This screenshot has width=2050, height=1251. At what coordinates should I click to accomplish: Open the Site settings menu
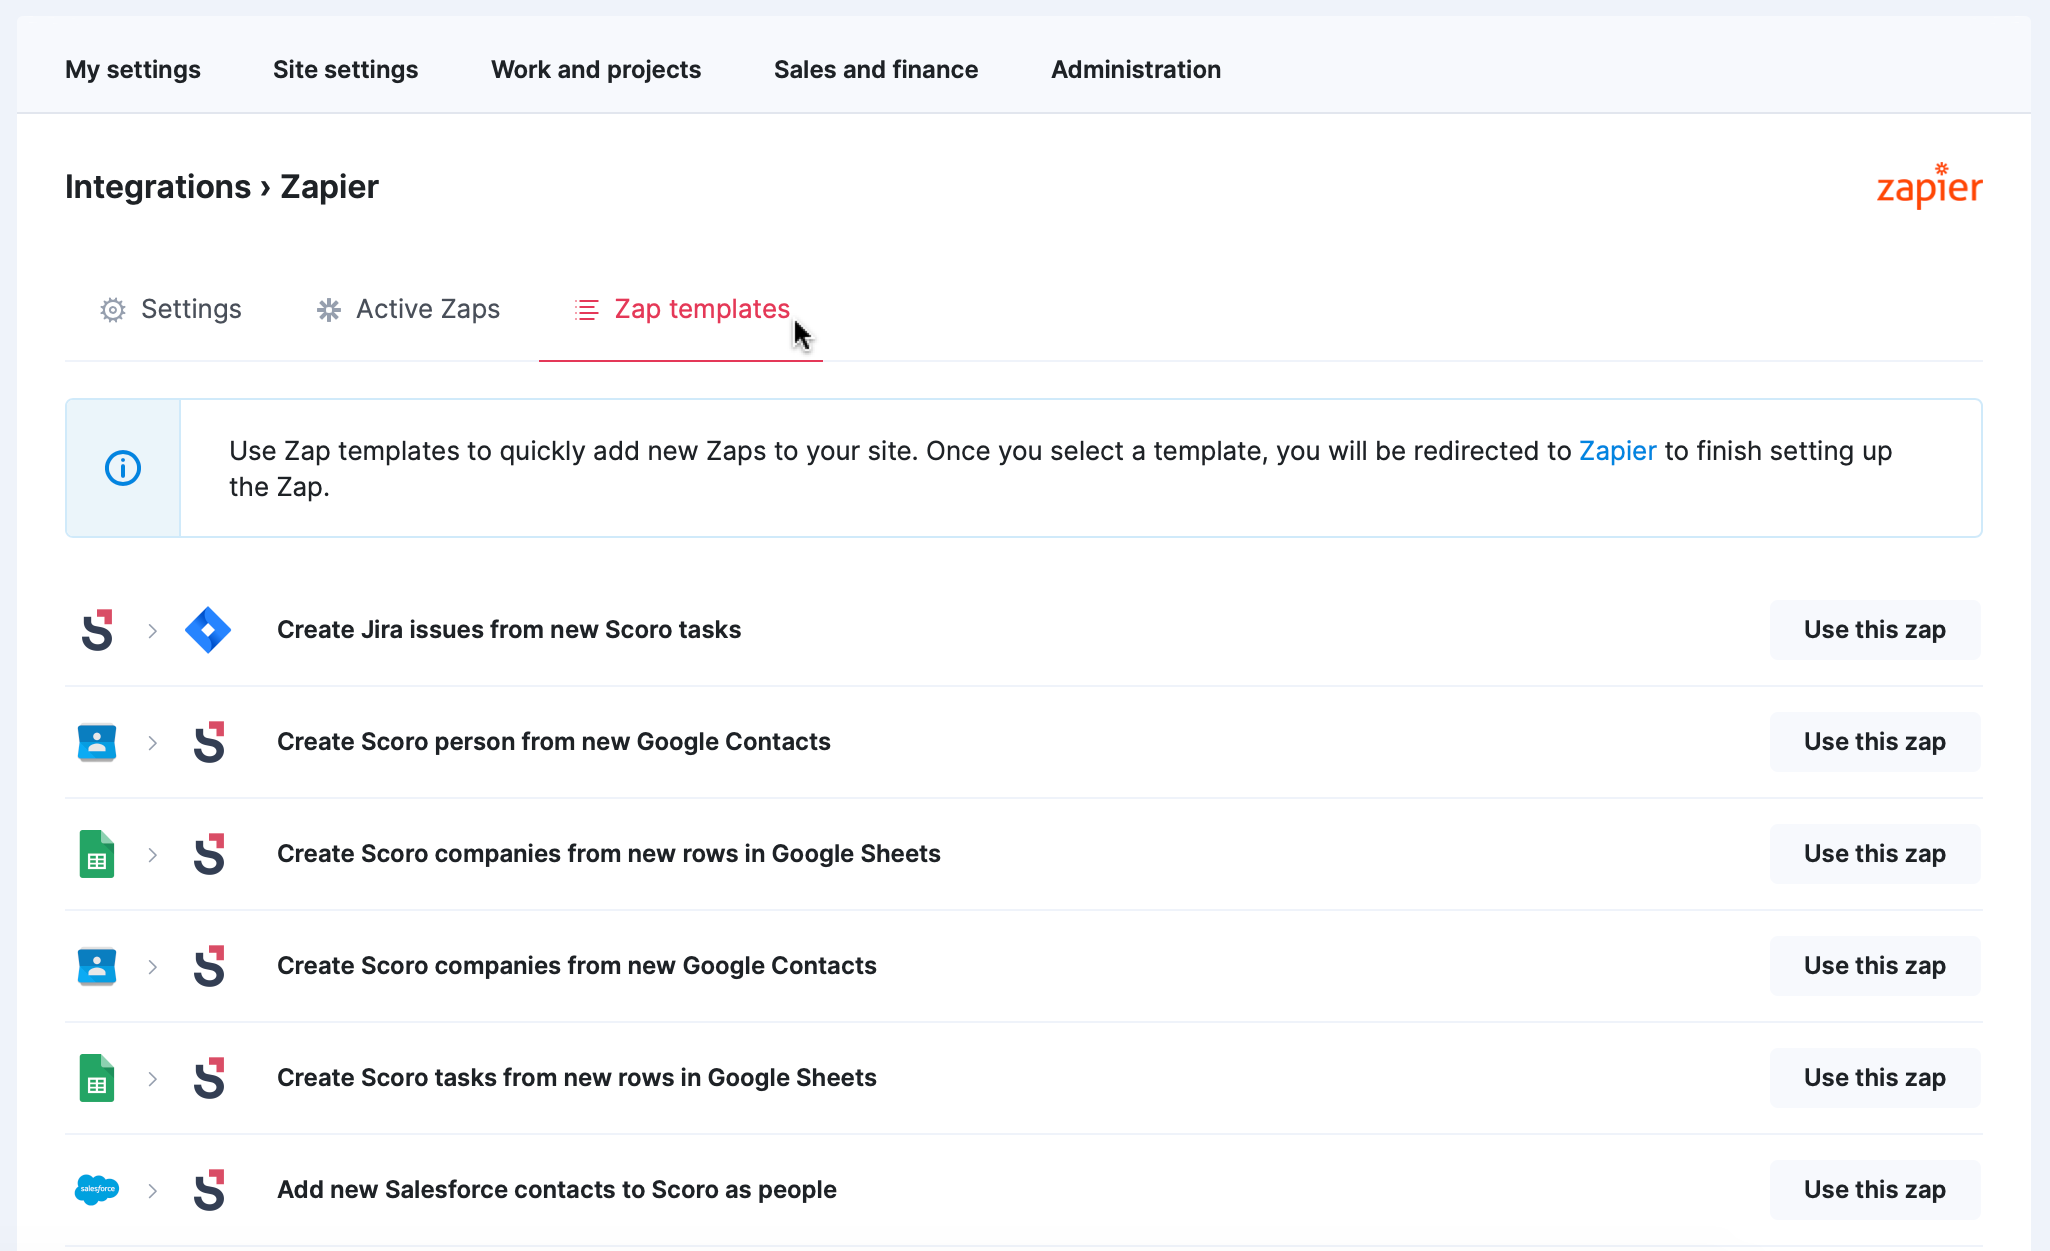coord(345,69)
